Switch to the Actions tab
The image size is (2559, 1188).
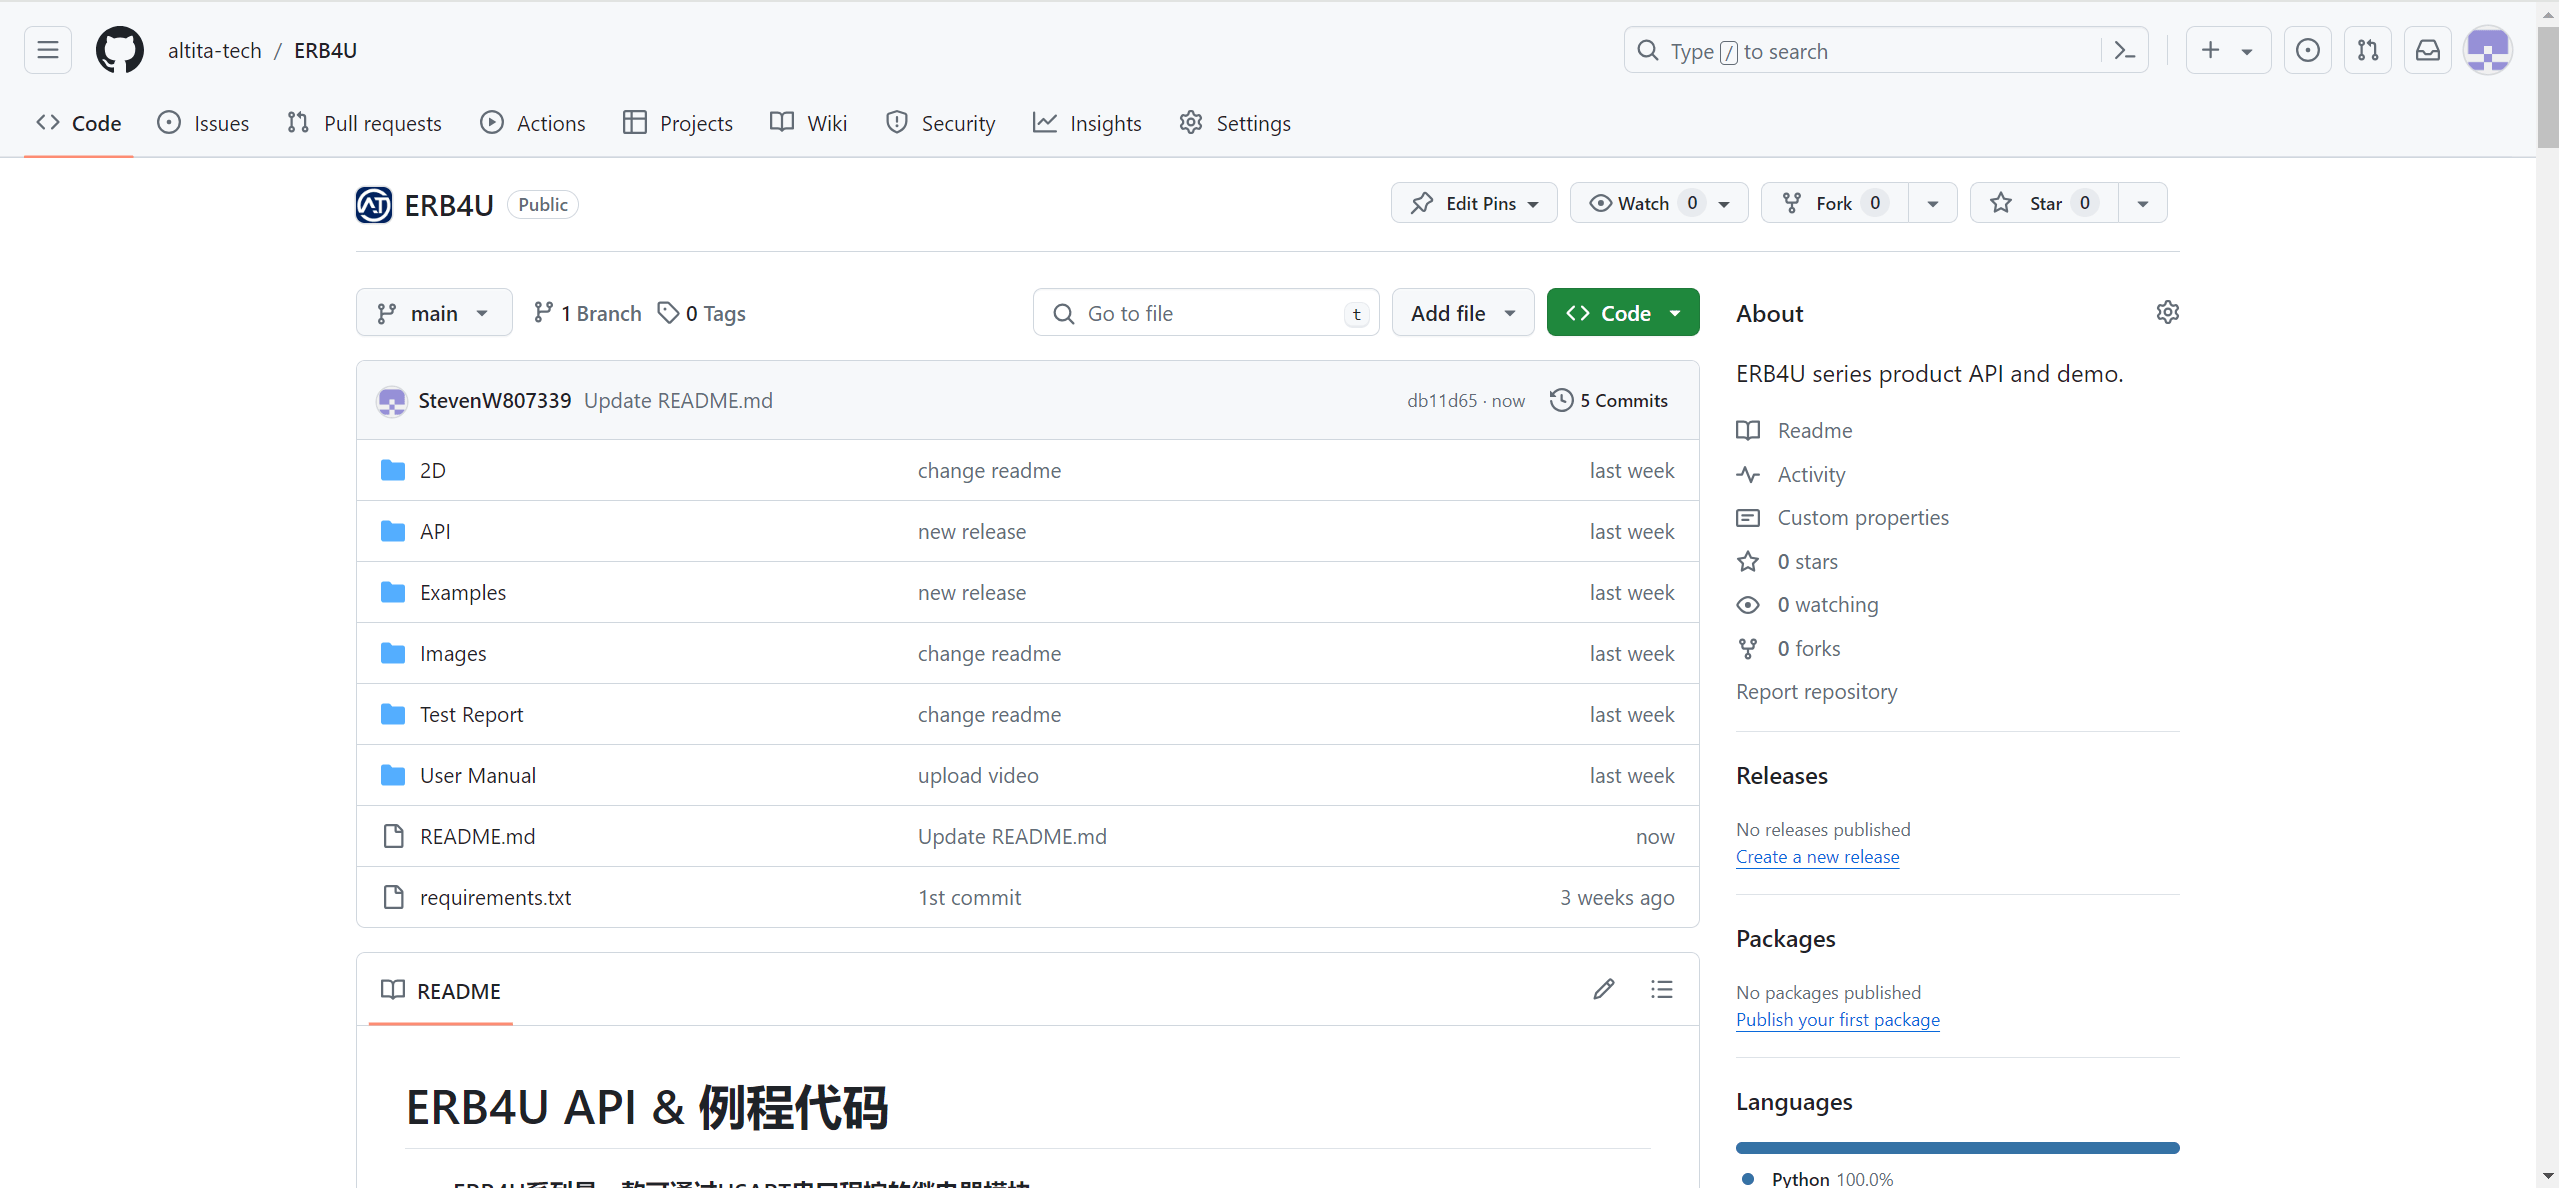pos(533,123)
